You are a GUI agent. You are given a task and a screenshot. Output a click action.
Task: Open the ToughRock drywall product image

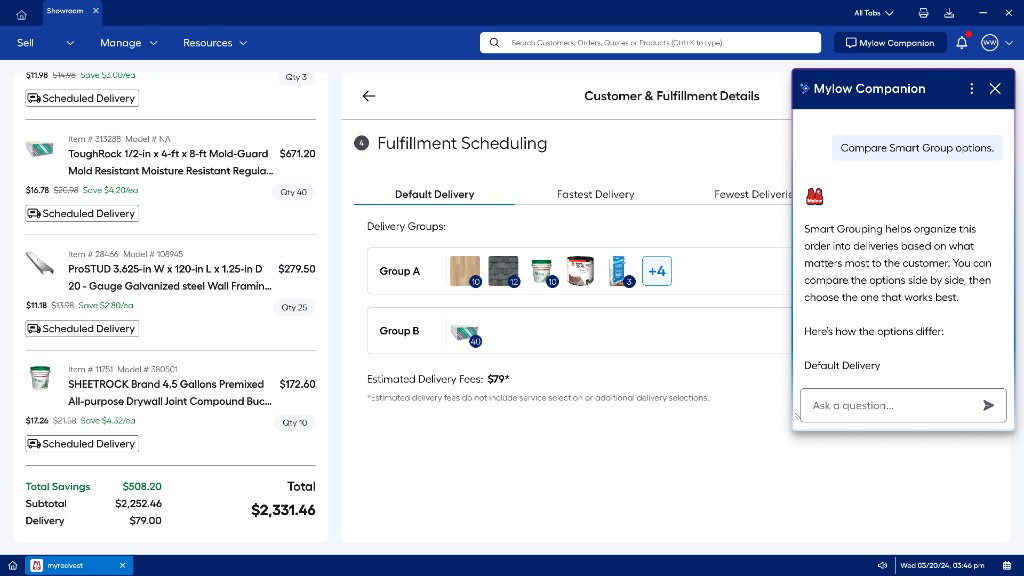(40, 149)
